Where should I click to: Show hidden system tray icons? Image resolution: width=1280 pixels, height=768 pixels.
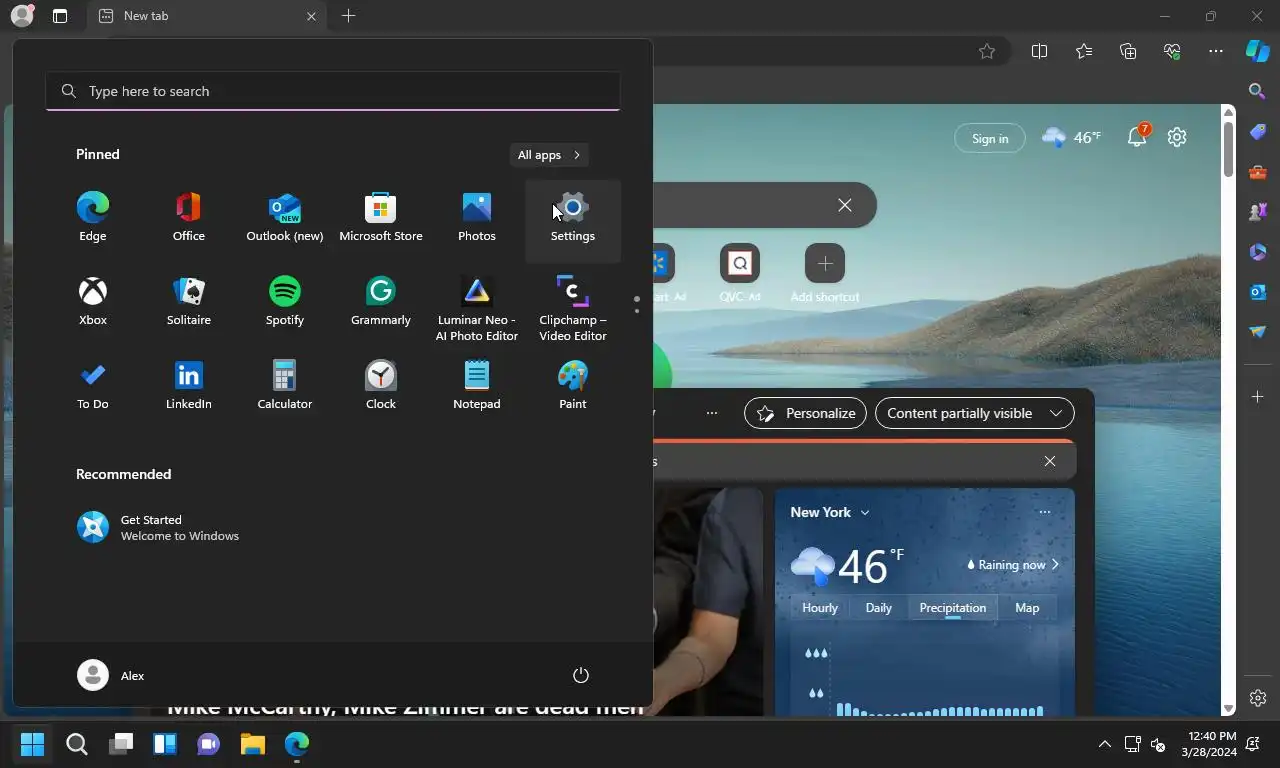(x=1104, y=744)
